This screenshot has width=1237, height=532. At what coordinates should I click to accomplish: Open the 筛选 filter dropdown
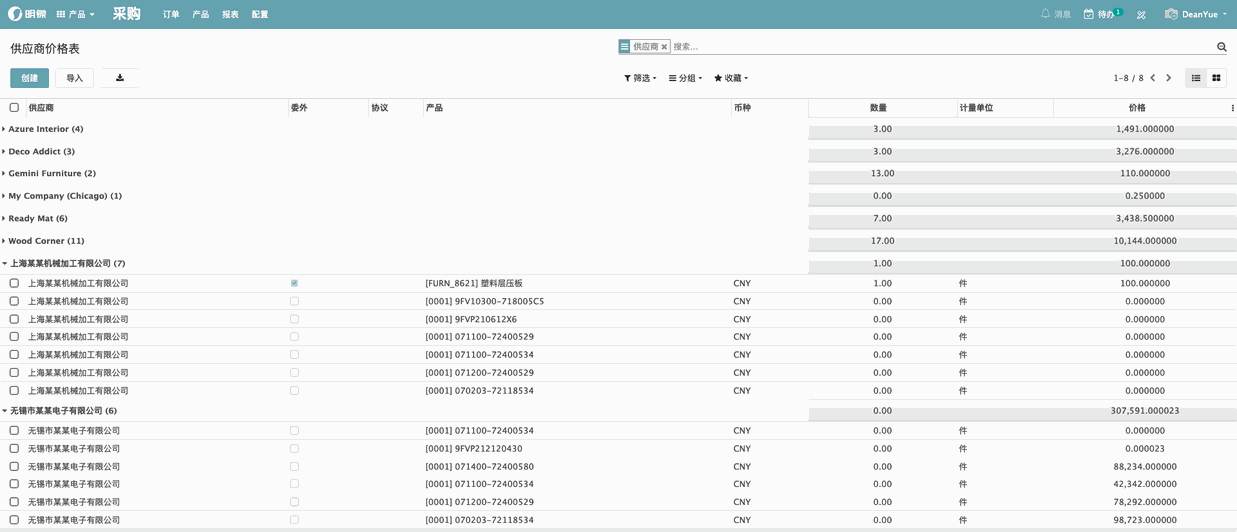(x=640, y=78)
